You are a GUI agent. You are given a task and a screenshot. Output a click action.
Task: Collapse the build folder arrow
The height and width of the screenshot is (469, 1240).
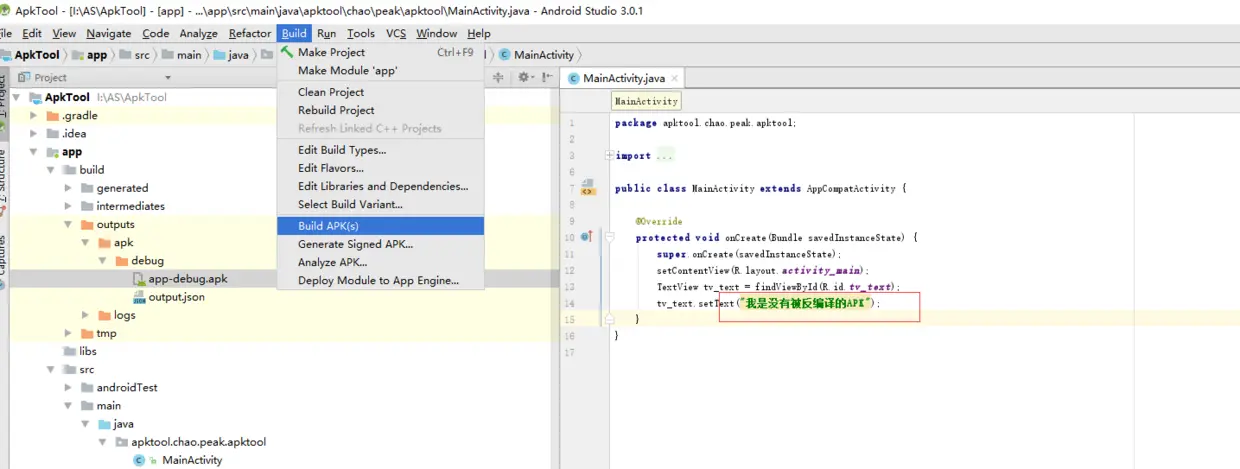[x=51, y=170]
